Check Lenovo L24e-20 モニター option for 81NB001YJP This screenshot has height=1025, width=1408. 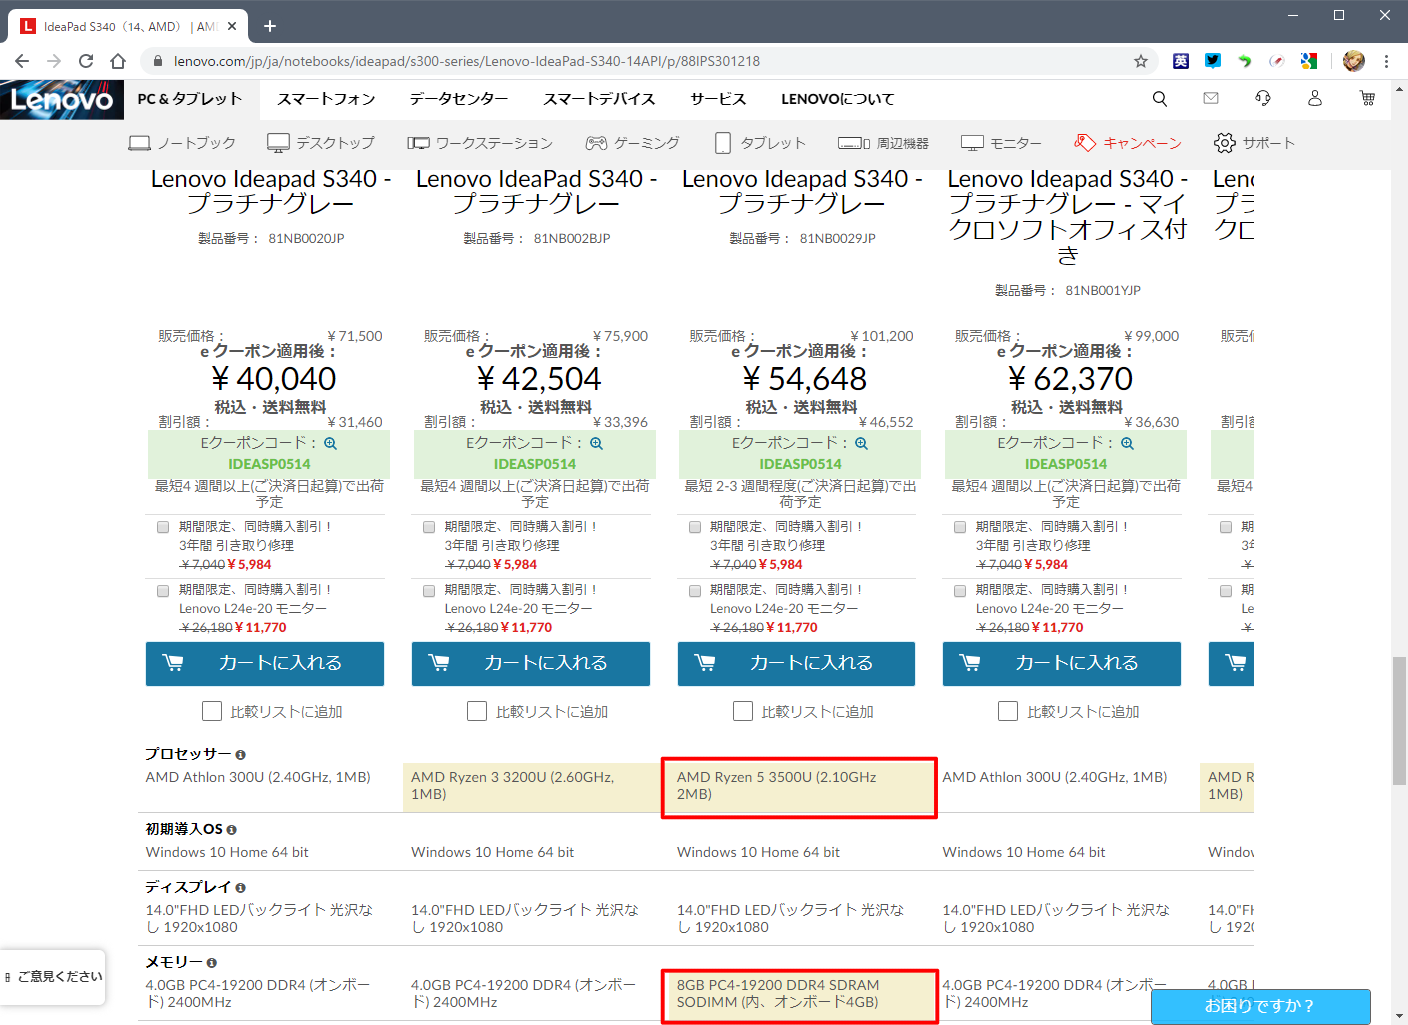(960, 591)
